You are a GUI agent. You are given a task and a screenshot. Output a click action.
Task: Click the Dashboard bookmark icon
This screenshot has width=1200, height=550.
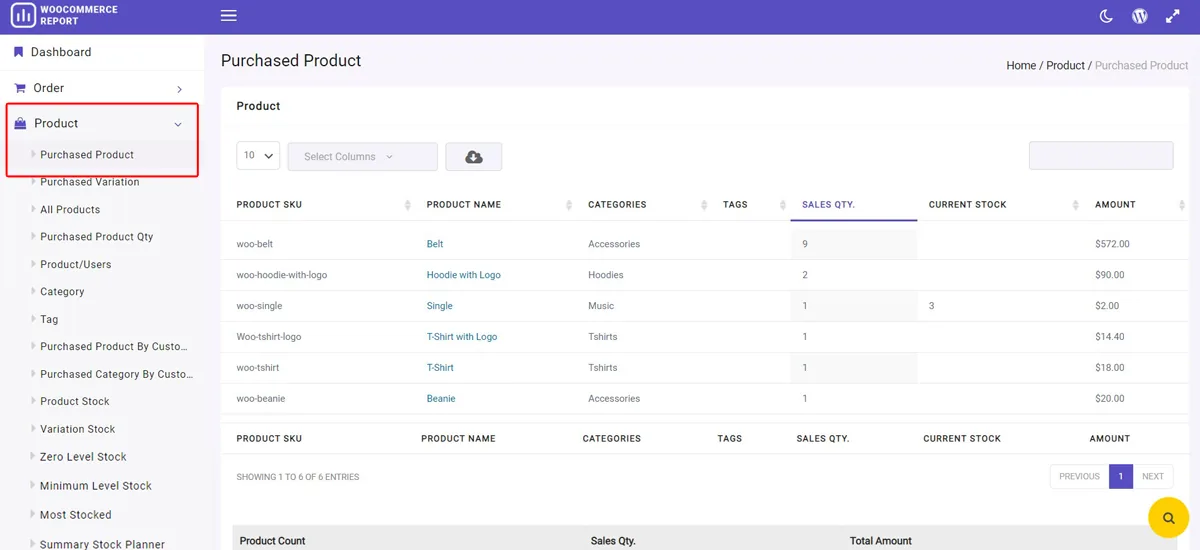click(x=18, y=52)
